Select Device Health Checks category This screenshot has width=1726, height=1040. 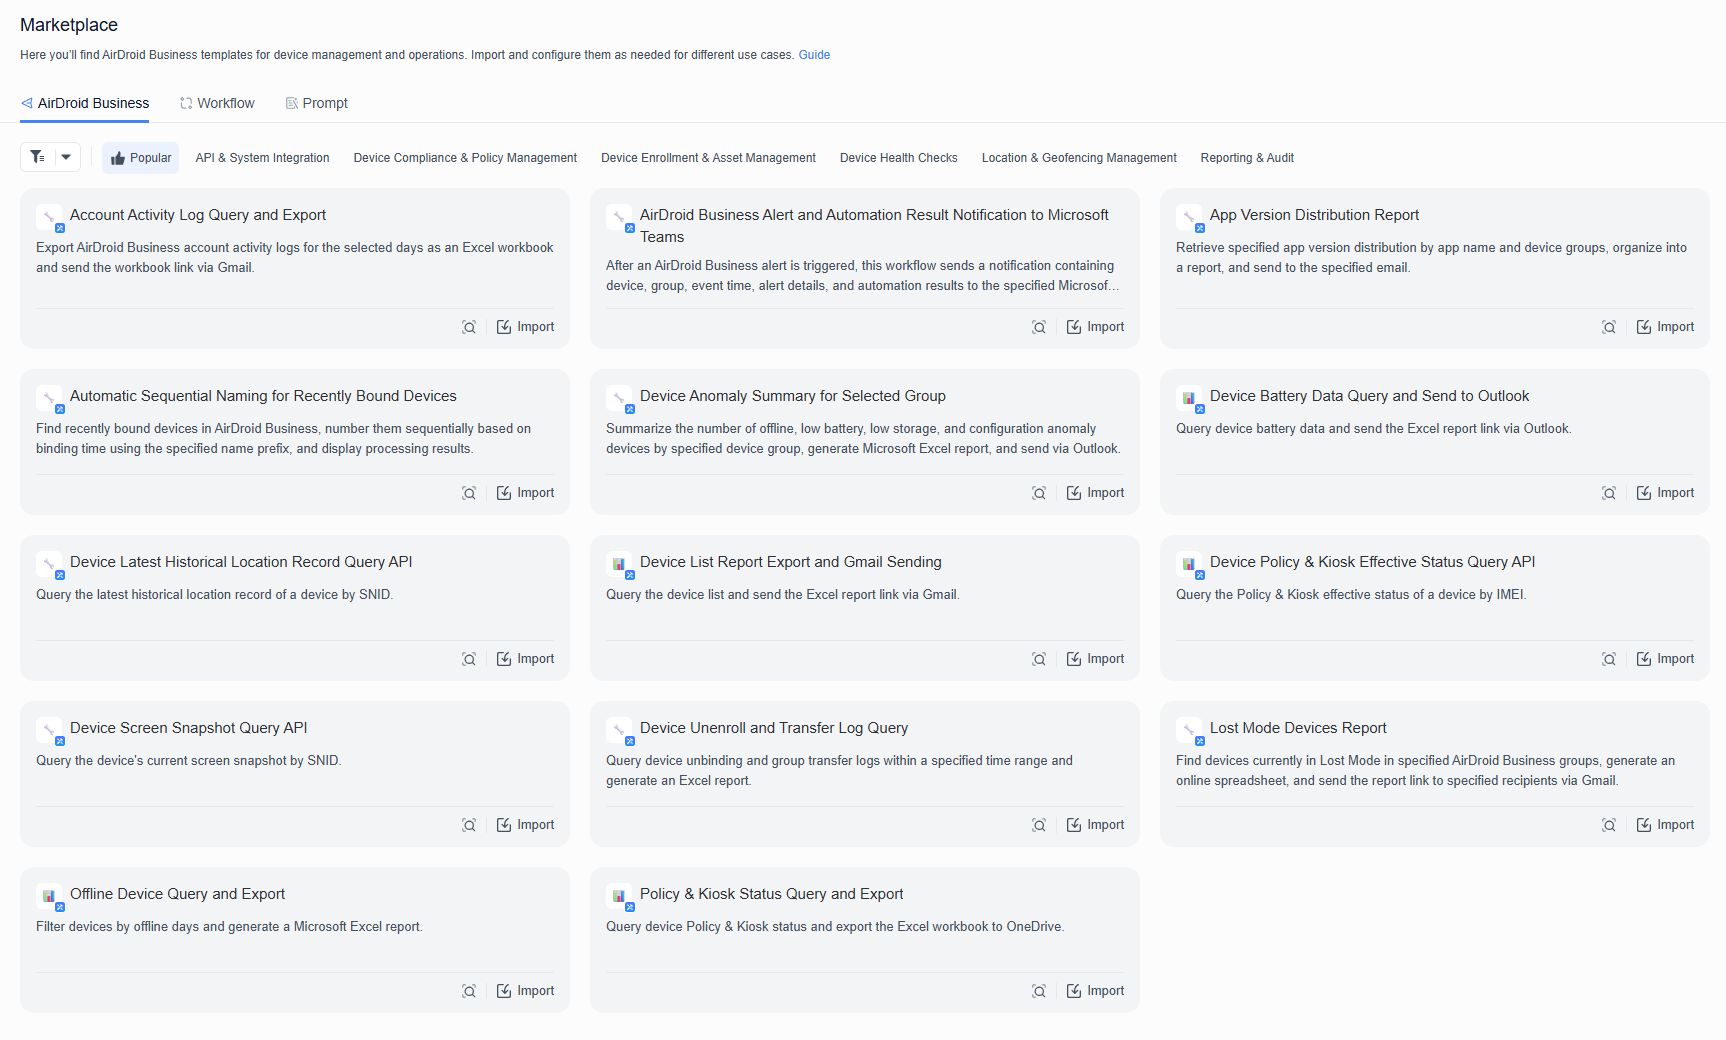point(898,158)
